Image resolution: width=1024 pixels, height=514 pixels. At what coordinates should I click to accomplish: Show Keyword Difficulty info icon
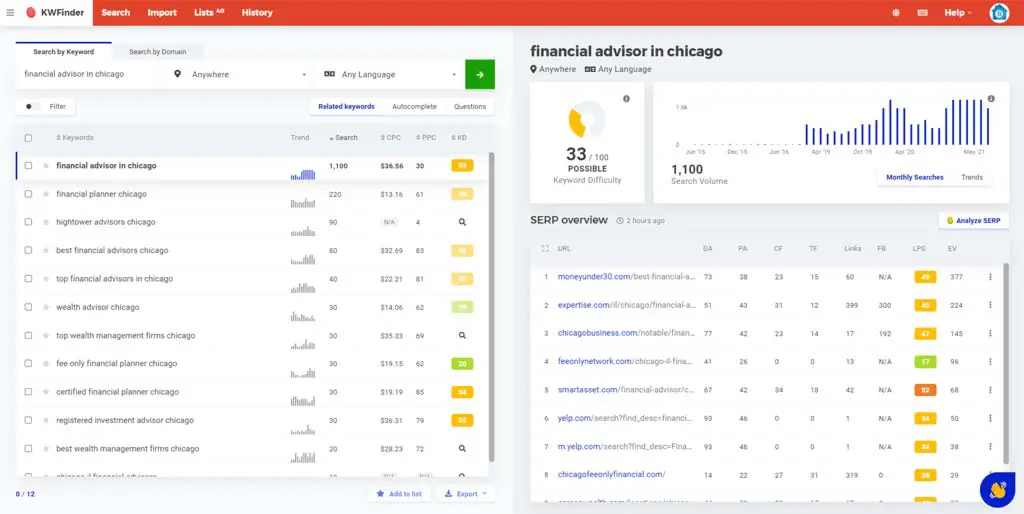(x=626, y=99)
